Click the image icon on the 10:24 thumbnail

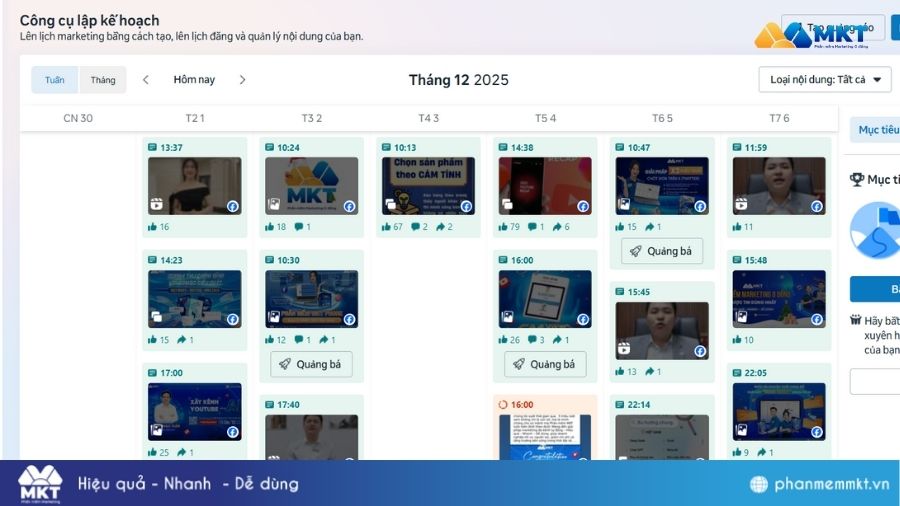(x=274, y=204)
